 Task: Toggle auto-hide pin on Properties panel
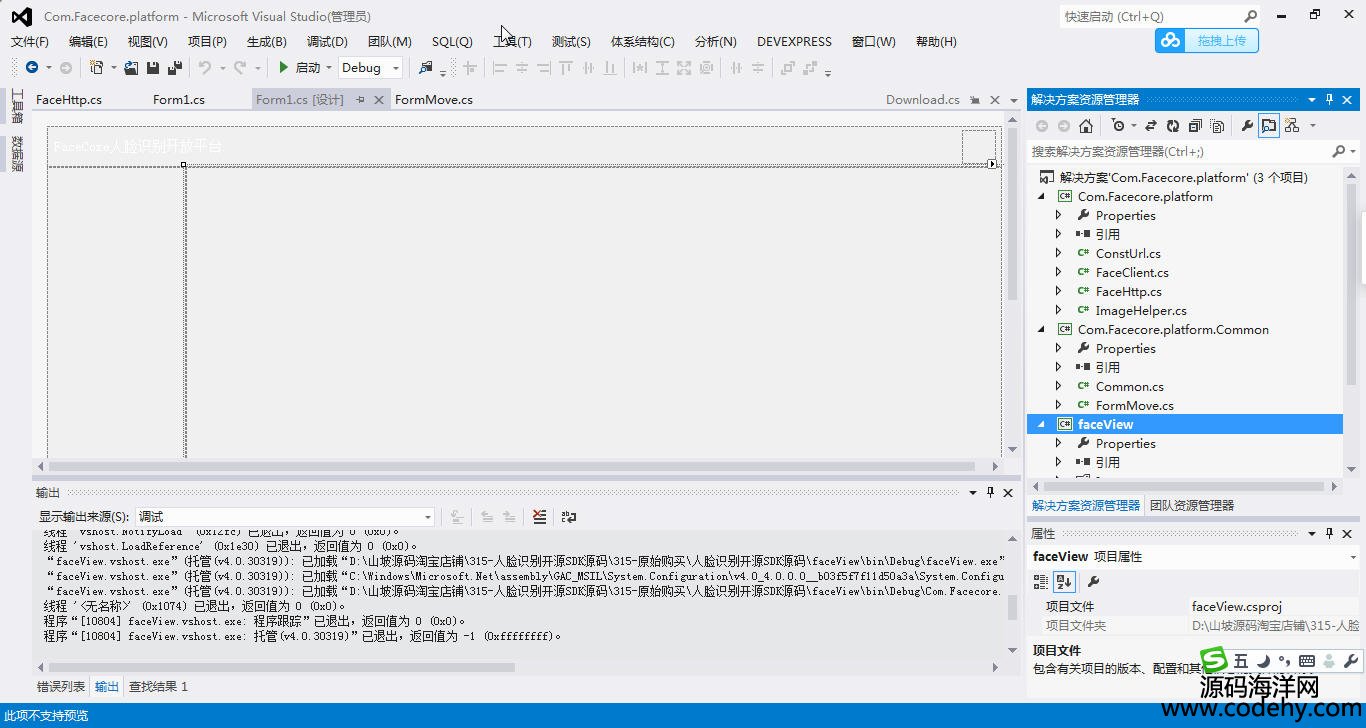click(x=1329, y=533)
